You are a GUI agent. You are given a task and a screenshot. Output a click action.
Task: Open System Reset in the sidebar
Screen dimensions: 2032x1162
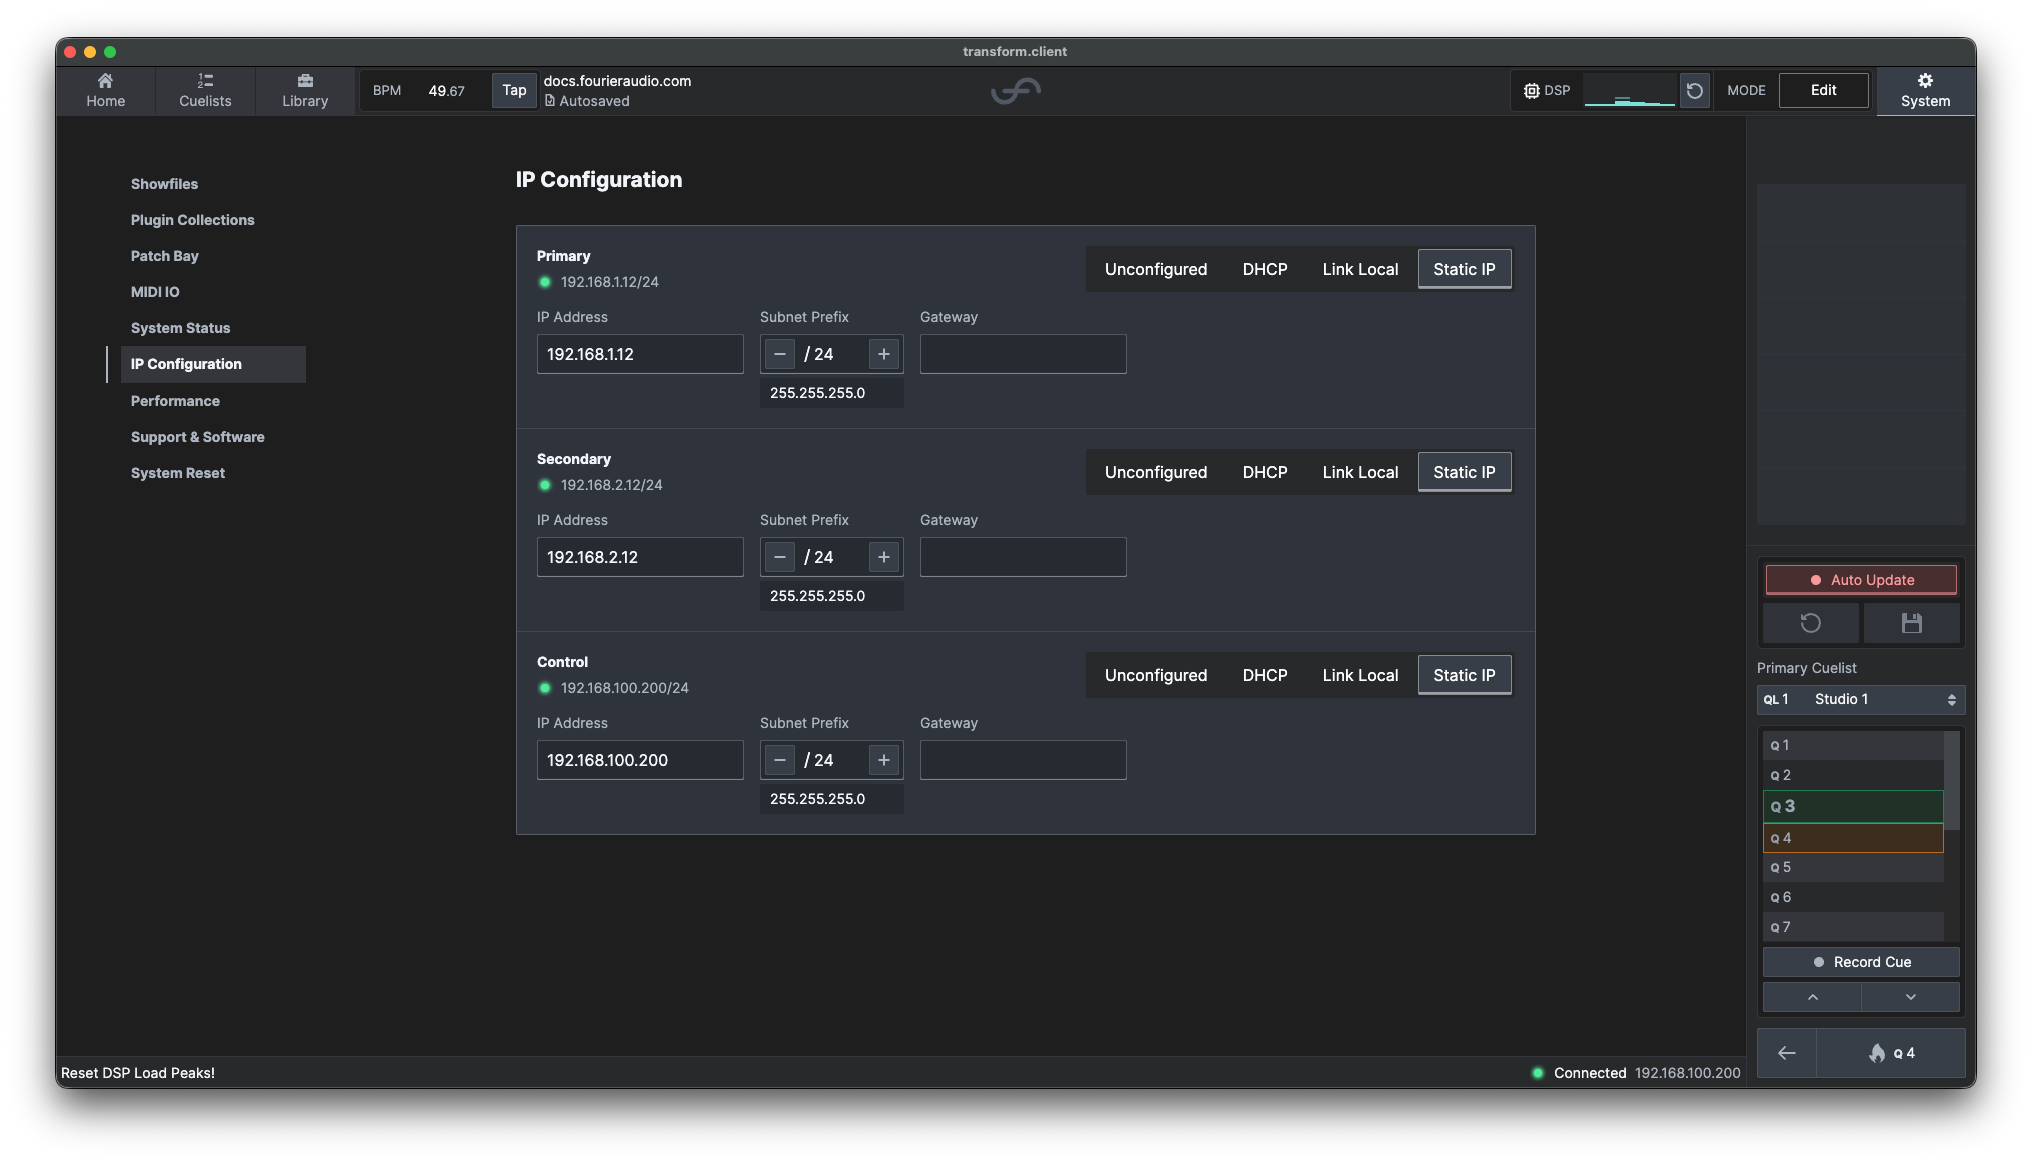click(x=178, y=473)
